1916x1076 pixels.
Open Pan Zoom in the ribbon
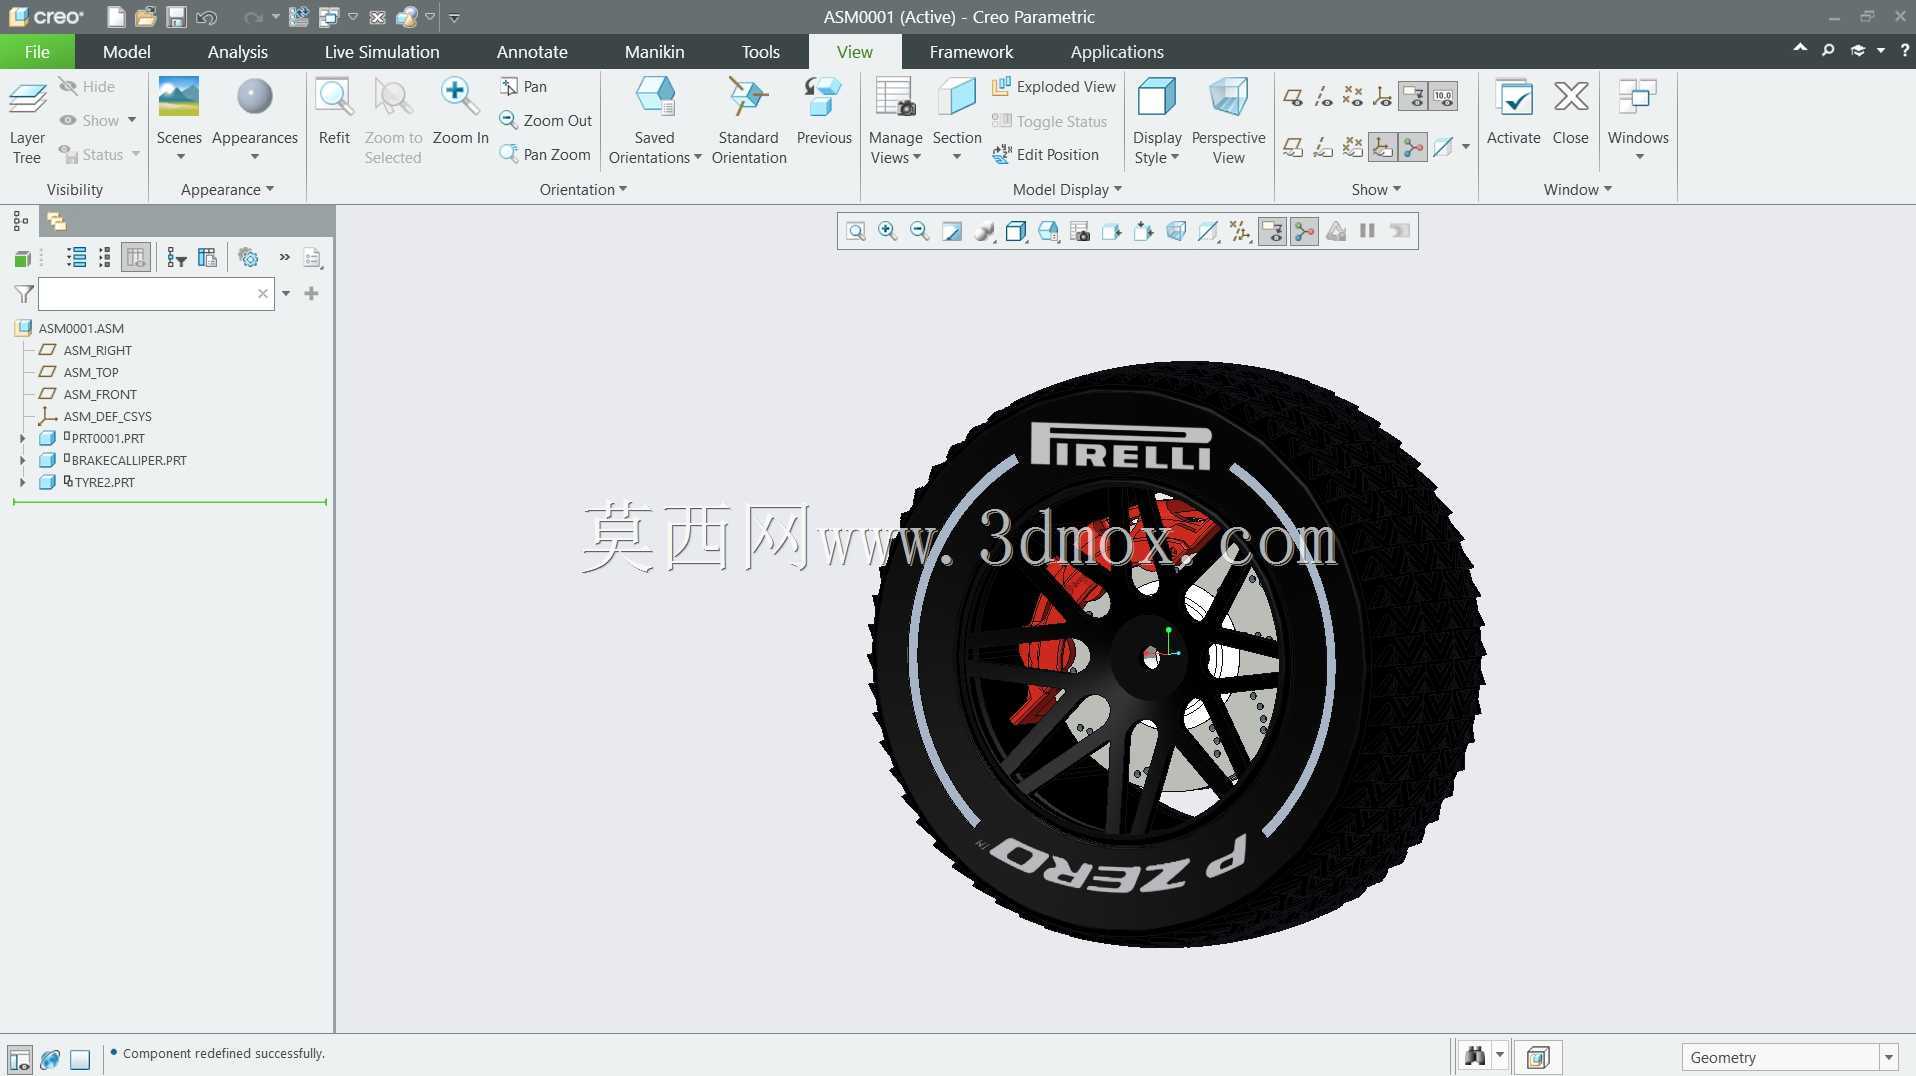pos(545,155)
